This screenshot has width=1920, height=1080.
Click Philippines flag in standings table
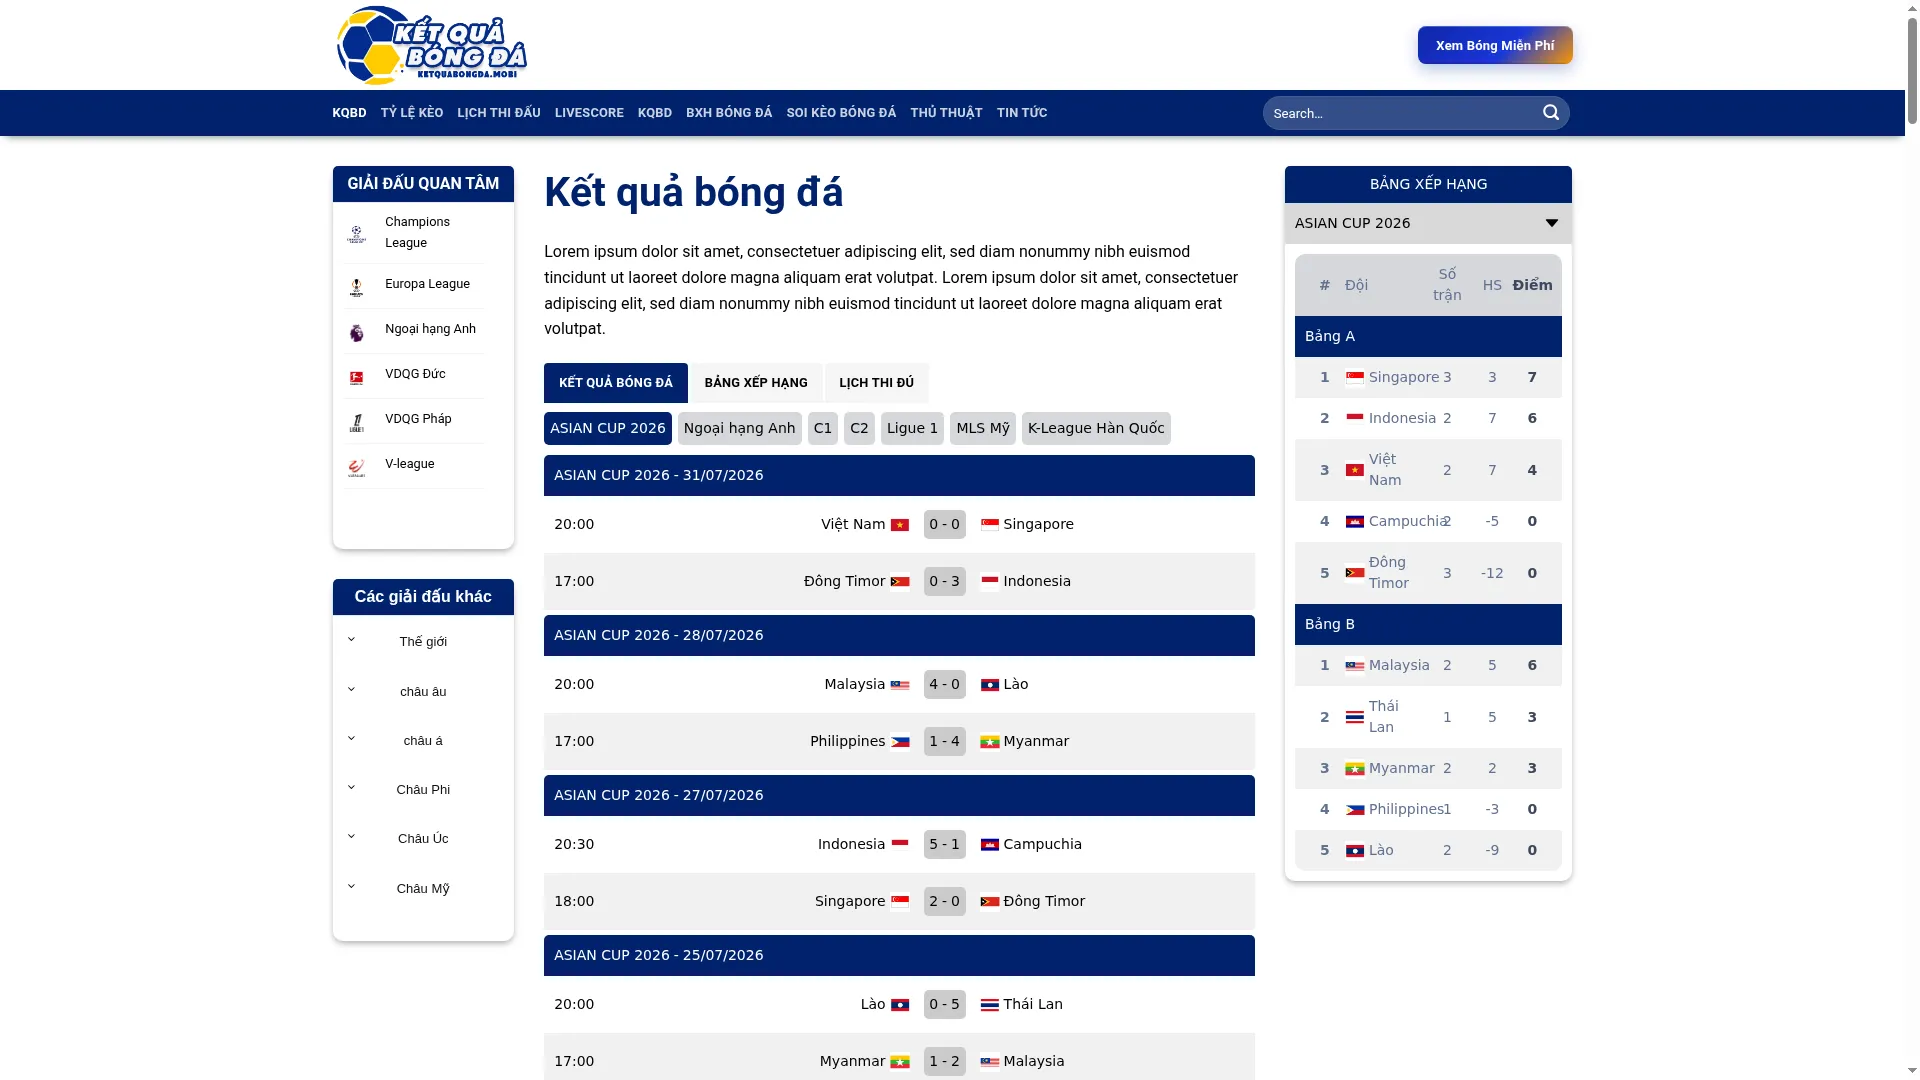1355,810
